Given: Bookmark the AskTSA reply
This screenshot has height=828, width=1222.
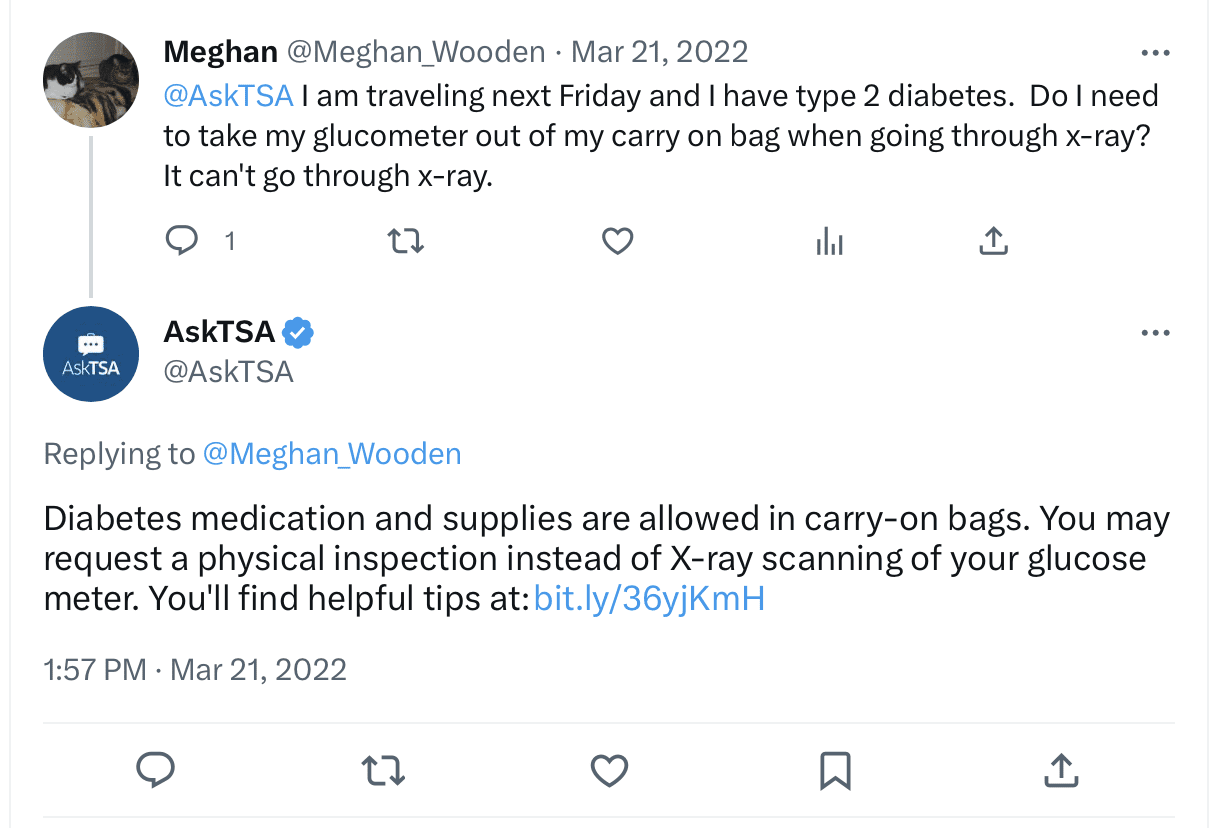Looking at the screenshot, I should pos(836,770).
